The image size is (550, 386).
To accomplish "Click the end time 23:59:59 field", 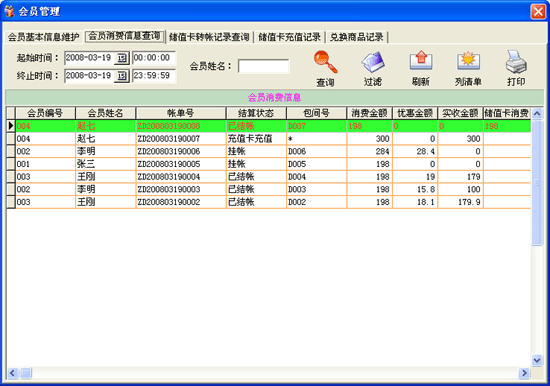I will (x=154, y=76).
